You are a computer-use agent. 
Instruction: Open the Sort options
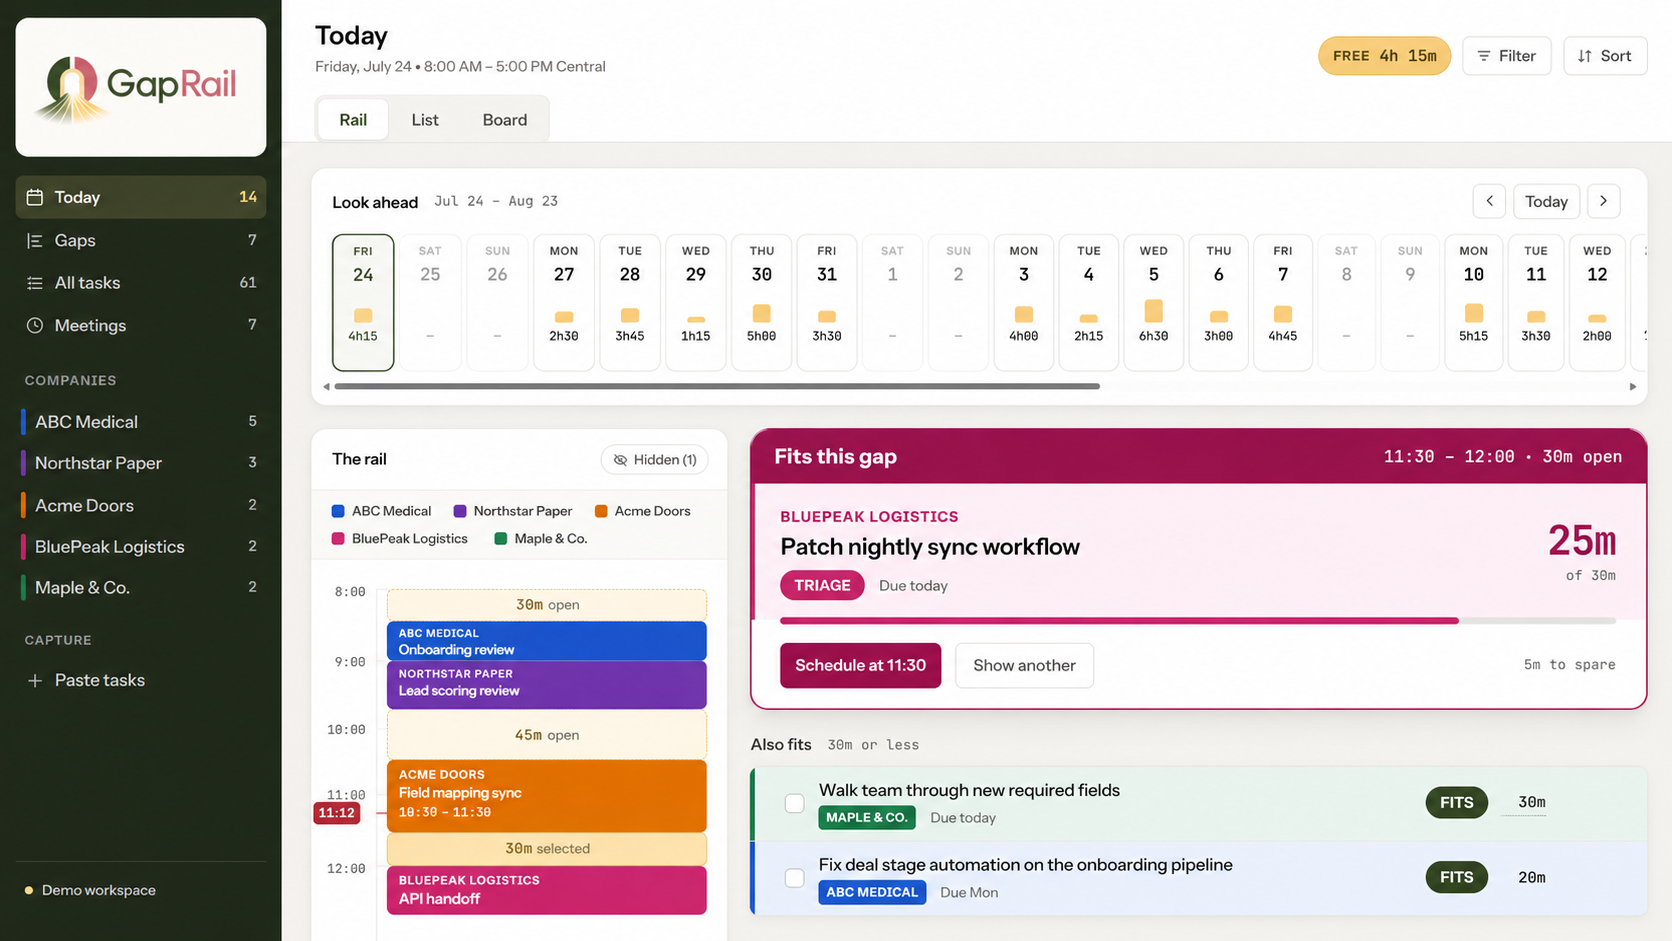pos(1605,56)
